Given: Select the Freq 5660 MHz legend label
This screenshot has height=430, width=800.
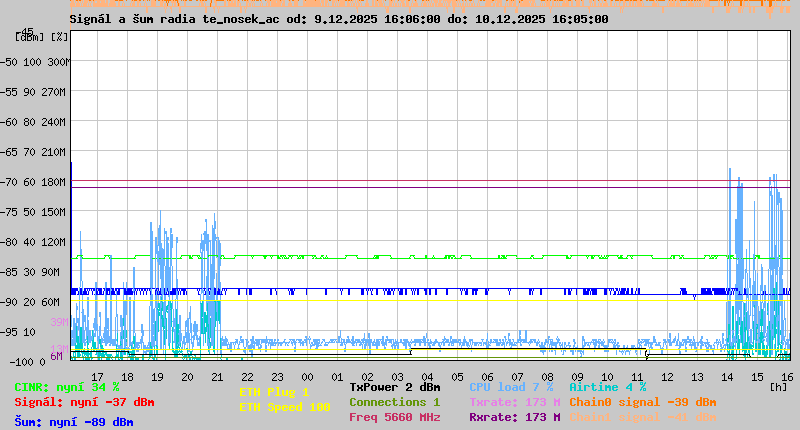Looking at the screenshot, I should (x=394, y=417).
